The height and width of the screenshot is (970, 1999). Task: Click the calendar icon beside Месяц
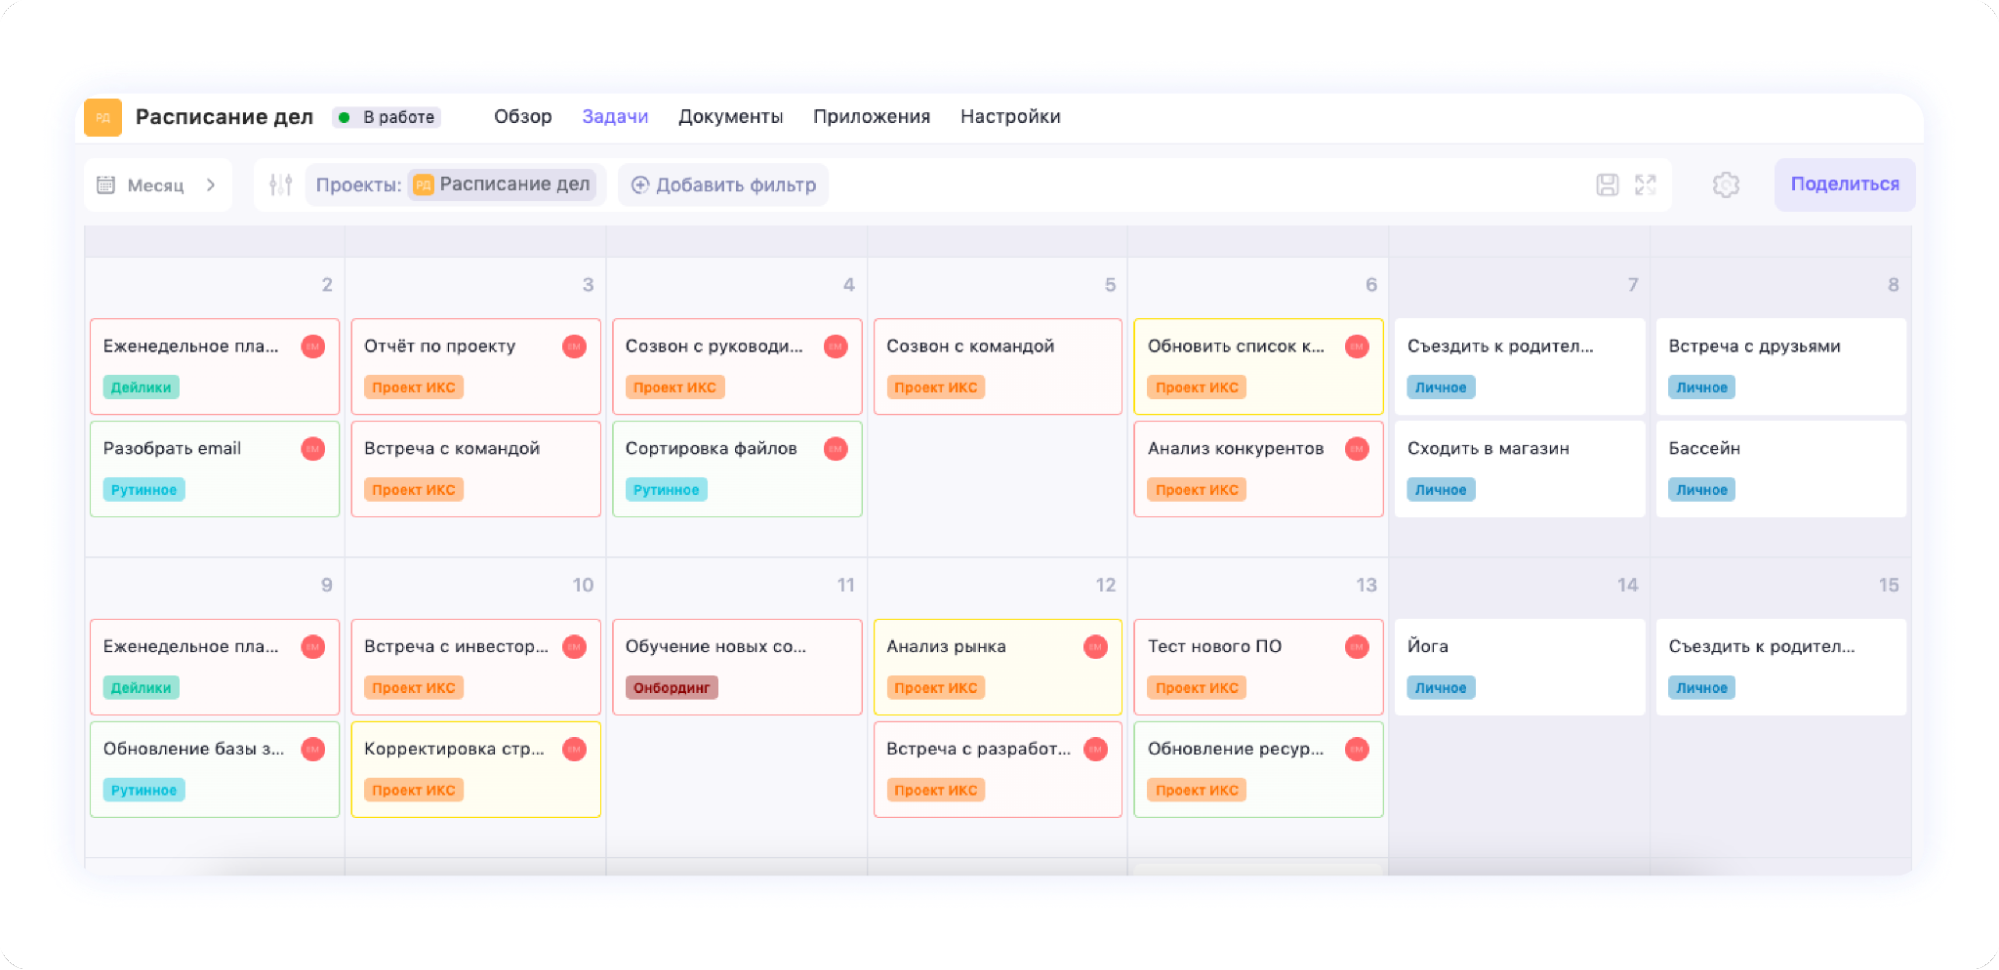click(106, 185)
